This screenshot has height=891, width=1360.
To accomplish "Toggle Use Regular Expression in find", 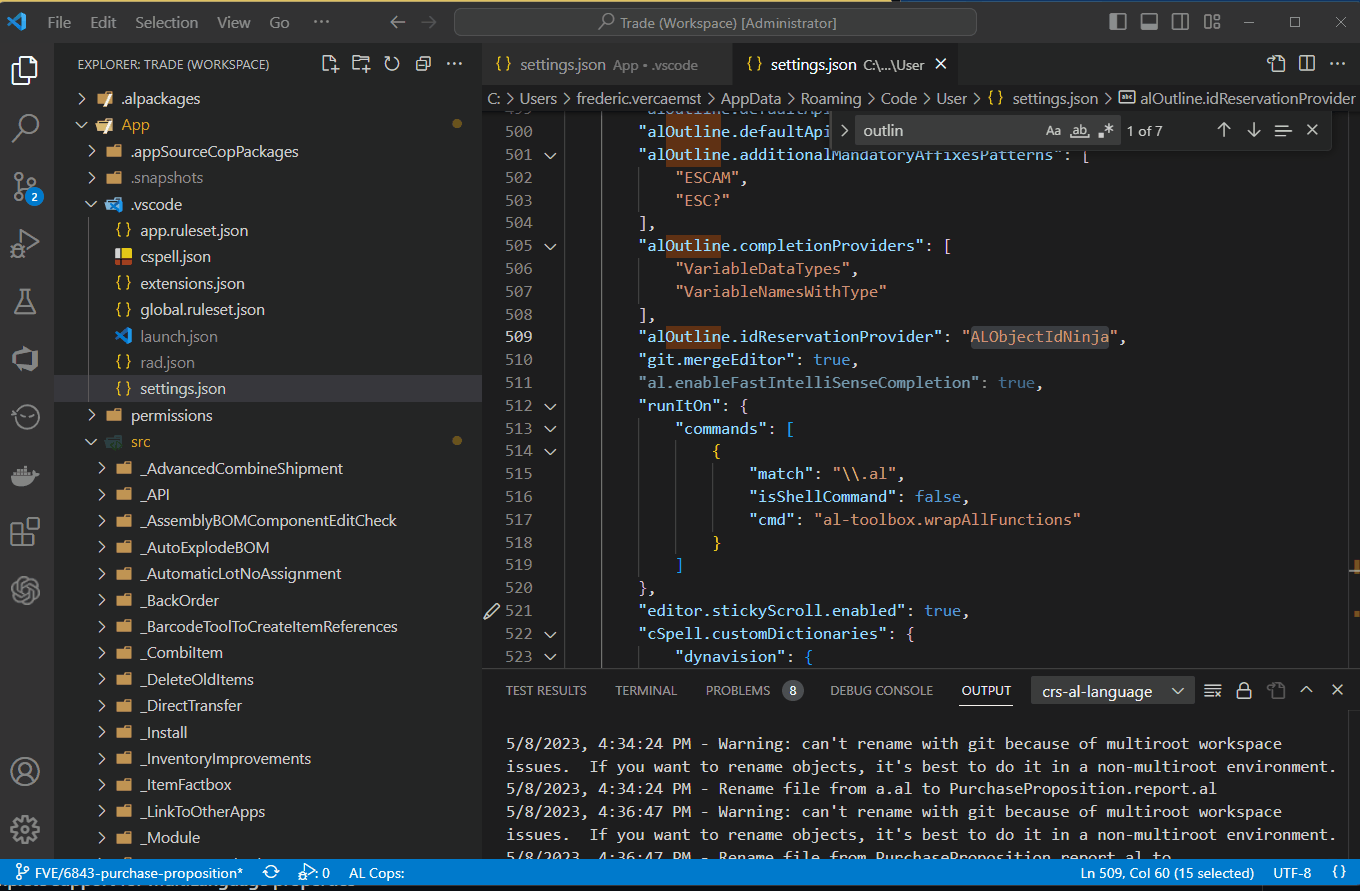I will (x=1105, y=131).
